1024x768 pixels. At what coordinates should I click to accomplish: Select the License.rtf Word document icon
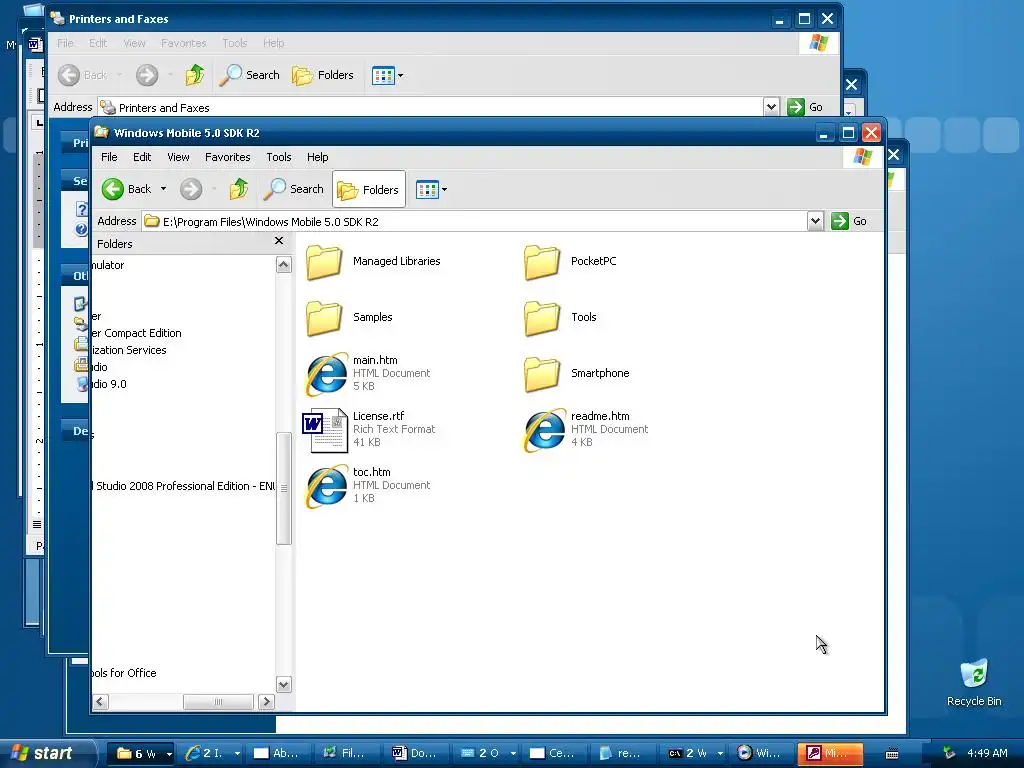tap(325, 430)
